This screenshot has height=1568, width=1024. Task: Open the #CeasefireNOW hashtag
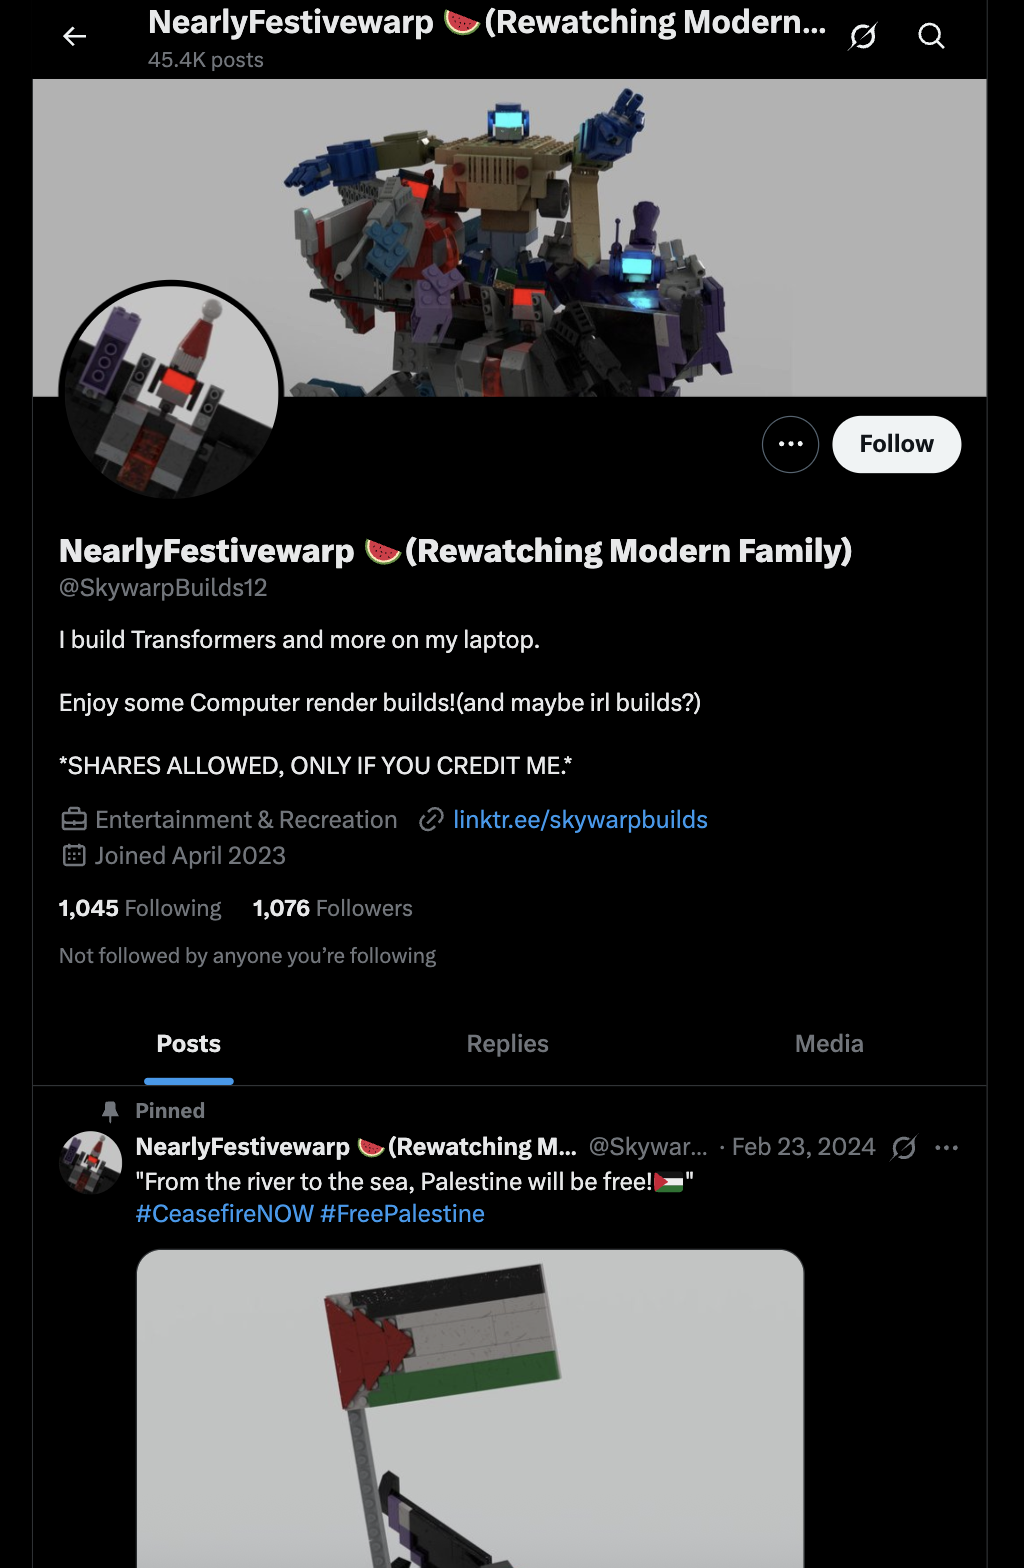pyautogui.click(x=225, y=1214)
